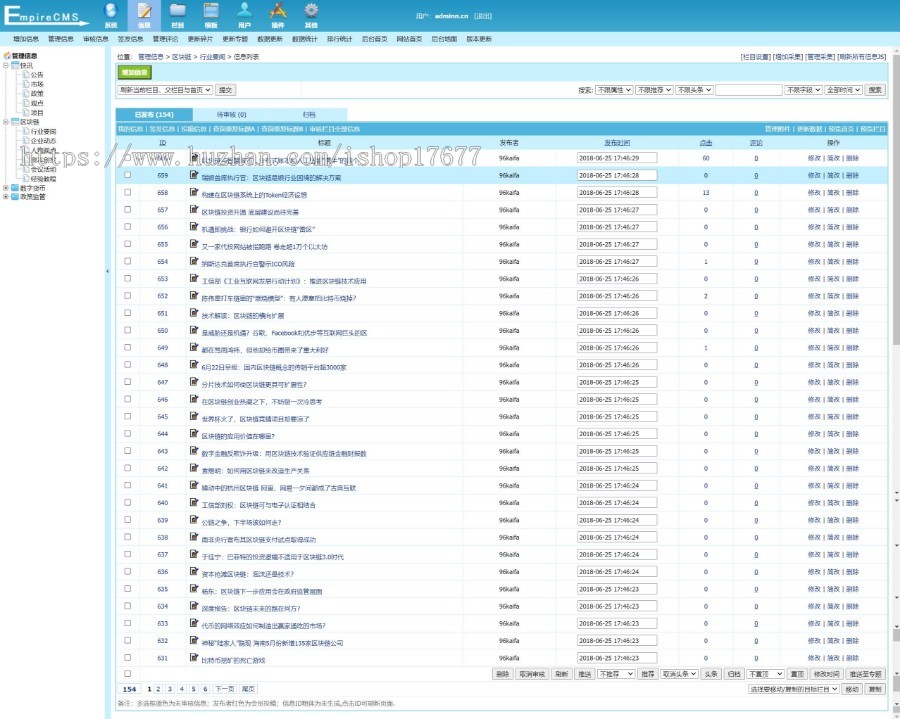Open the 插件 (Plugins) icon
Image resolution: width=900 pixels, height=719 pixels.
coord(278,15)
